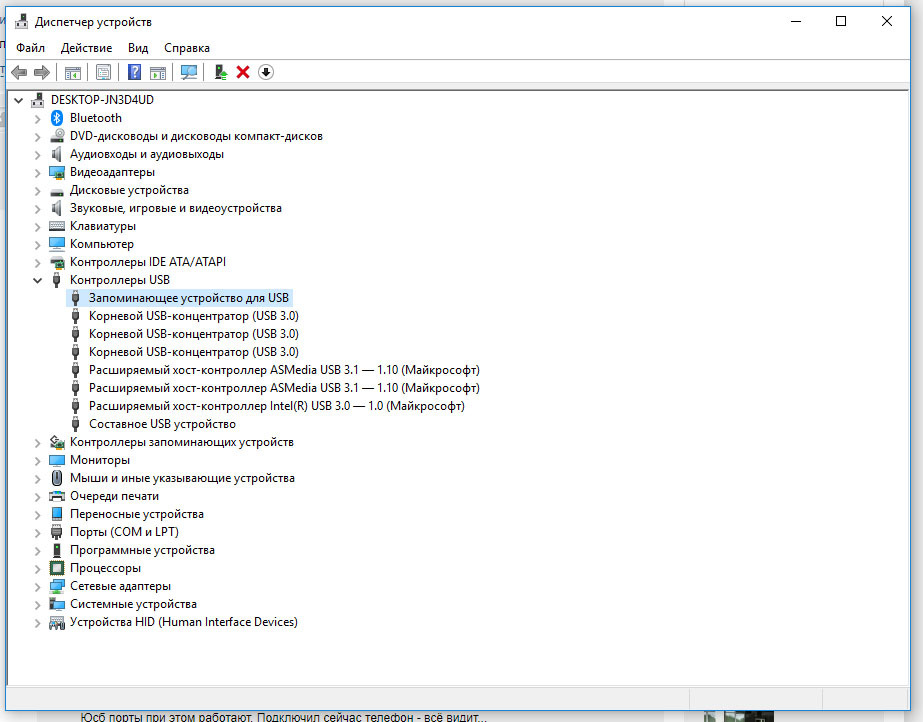Click the Устройства HID icon
923x722 pixels.
[57, 622]
